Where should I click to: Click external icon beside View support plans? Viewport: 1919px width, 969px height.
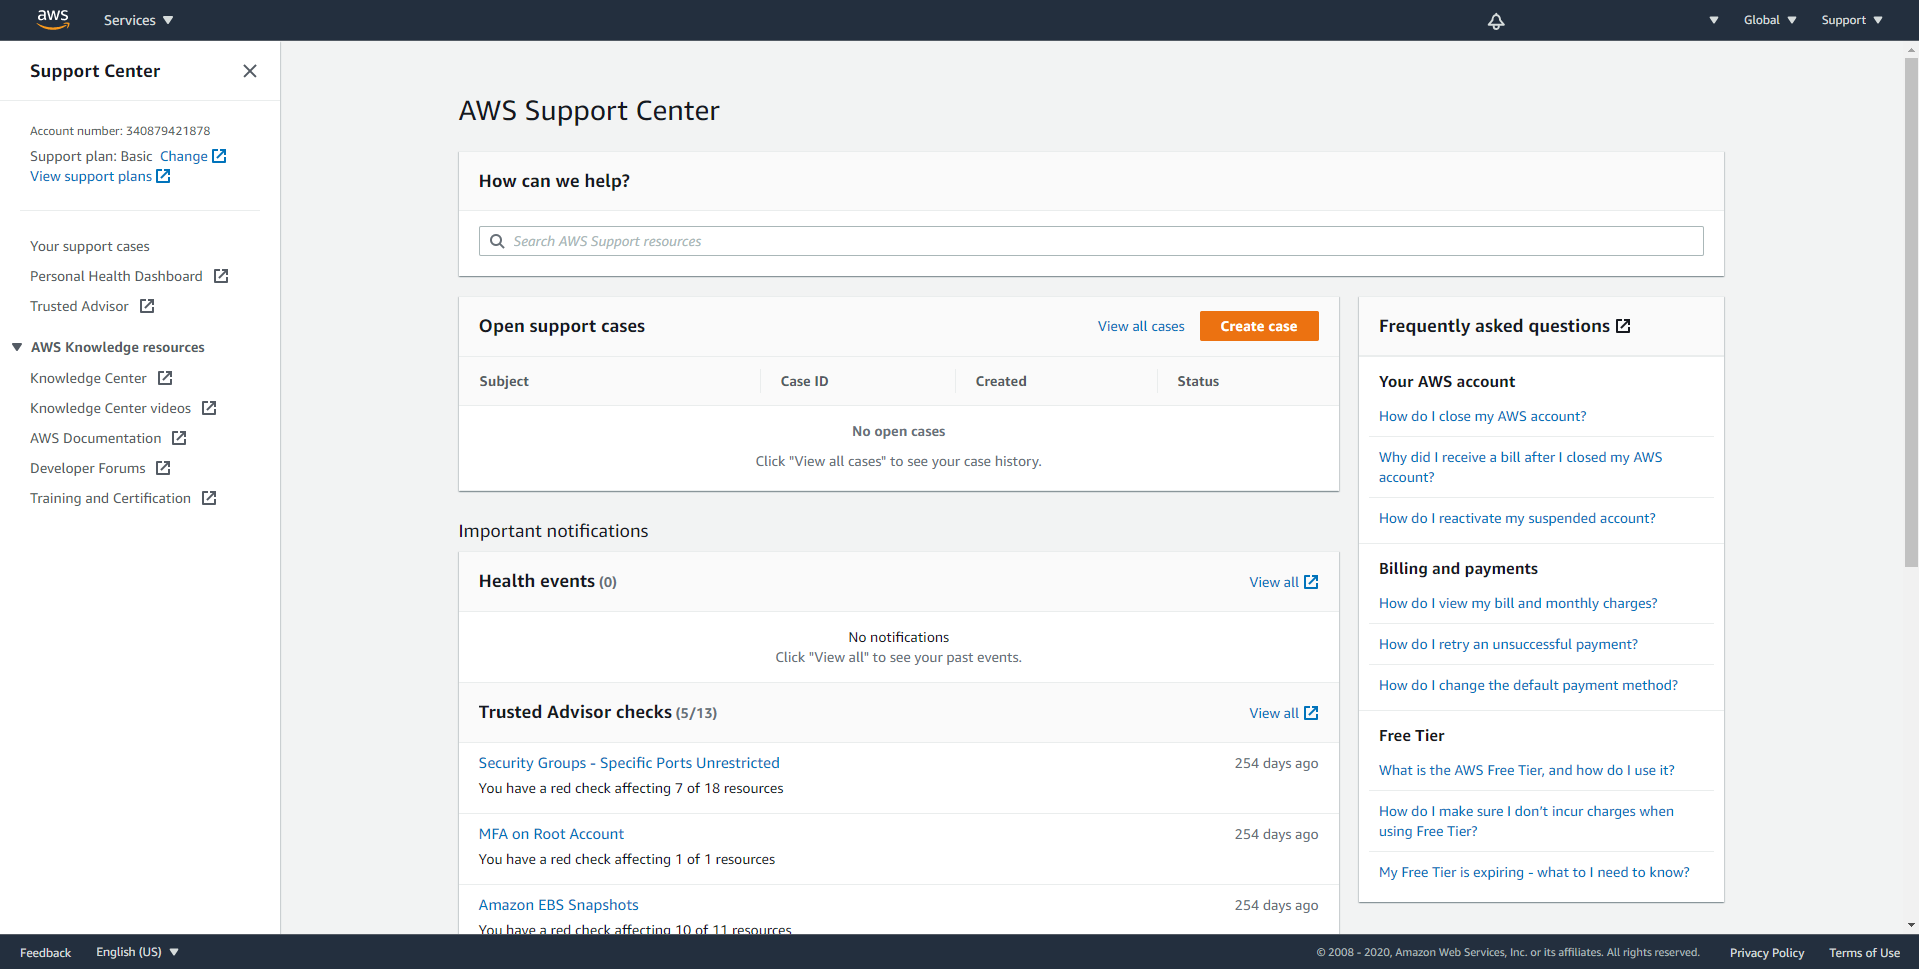[163, 176]
